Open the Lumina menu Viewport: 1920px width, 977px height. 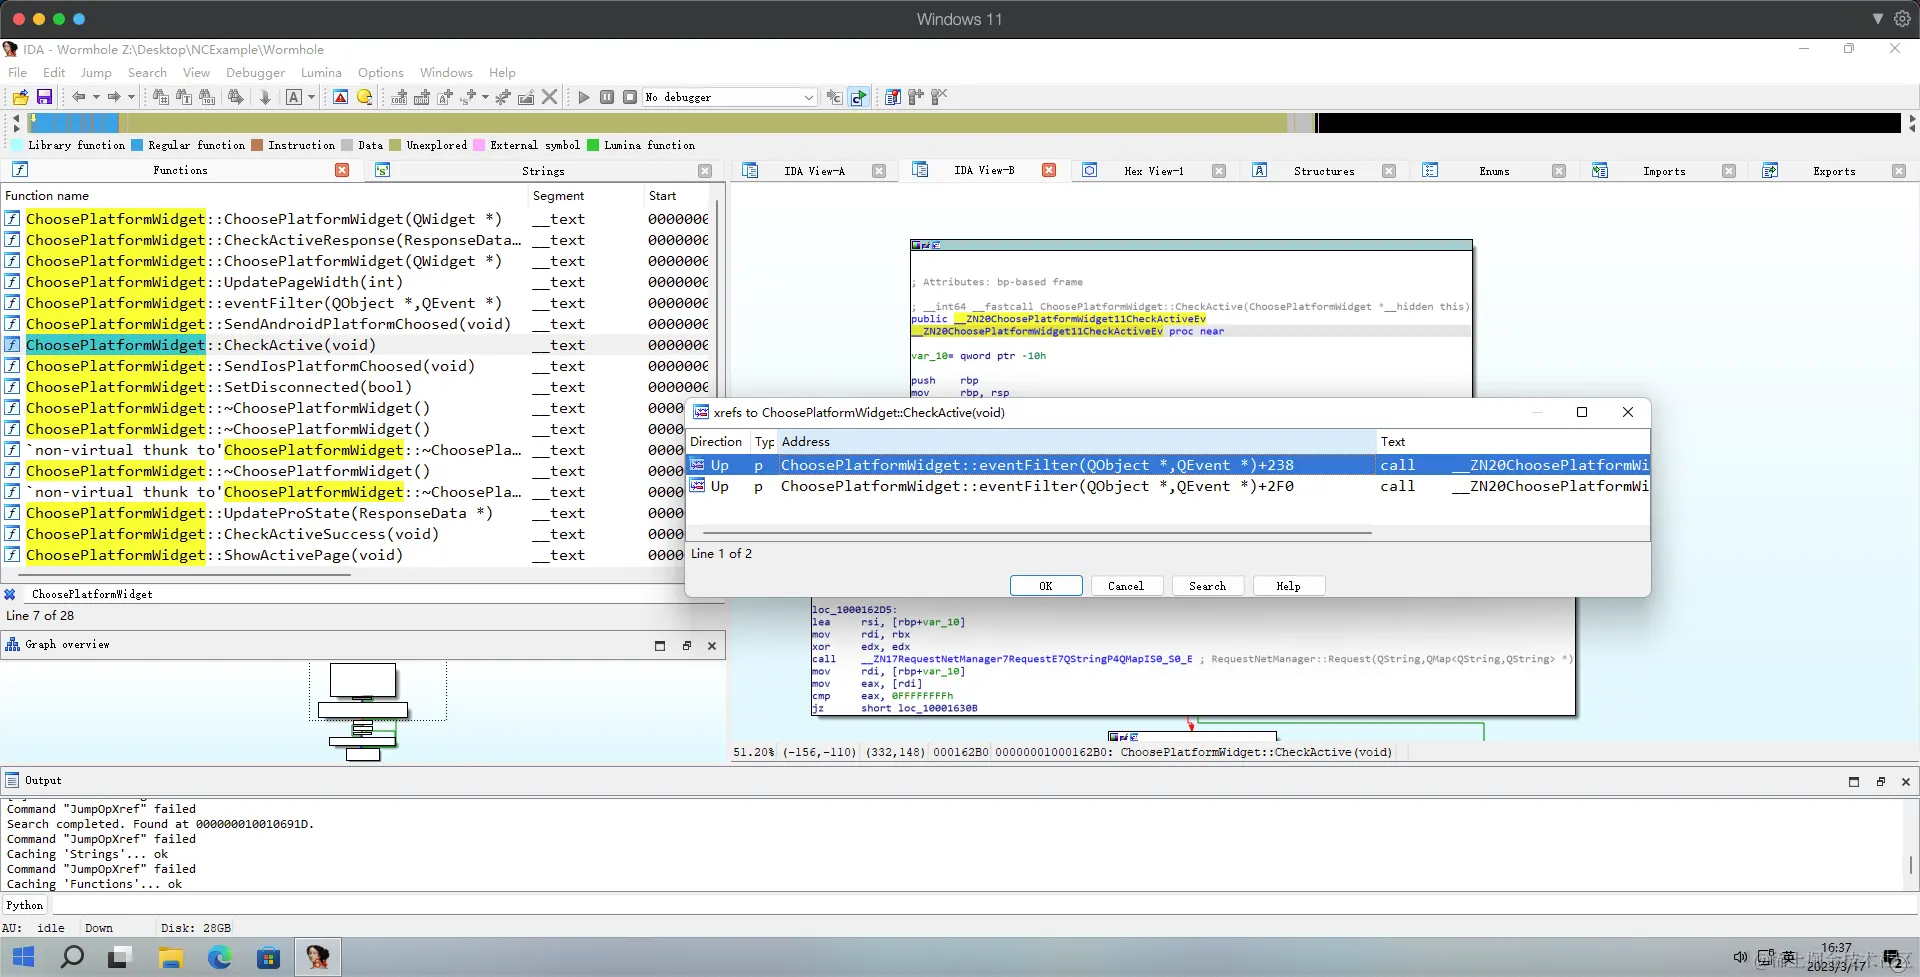pyautogui.click(x=321, y=73)
